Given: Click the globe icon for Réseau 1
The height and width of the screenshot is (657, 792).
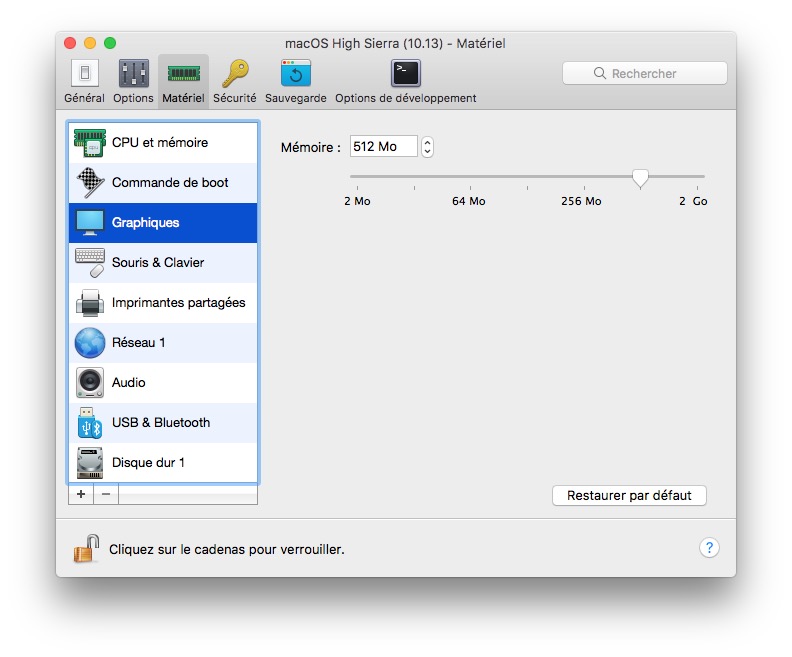Looking at the screenshot, I should point(90,342).
